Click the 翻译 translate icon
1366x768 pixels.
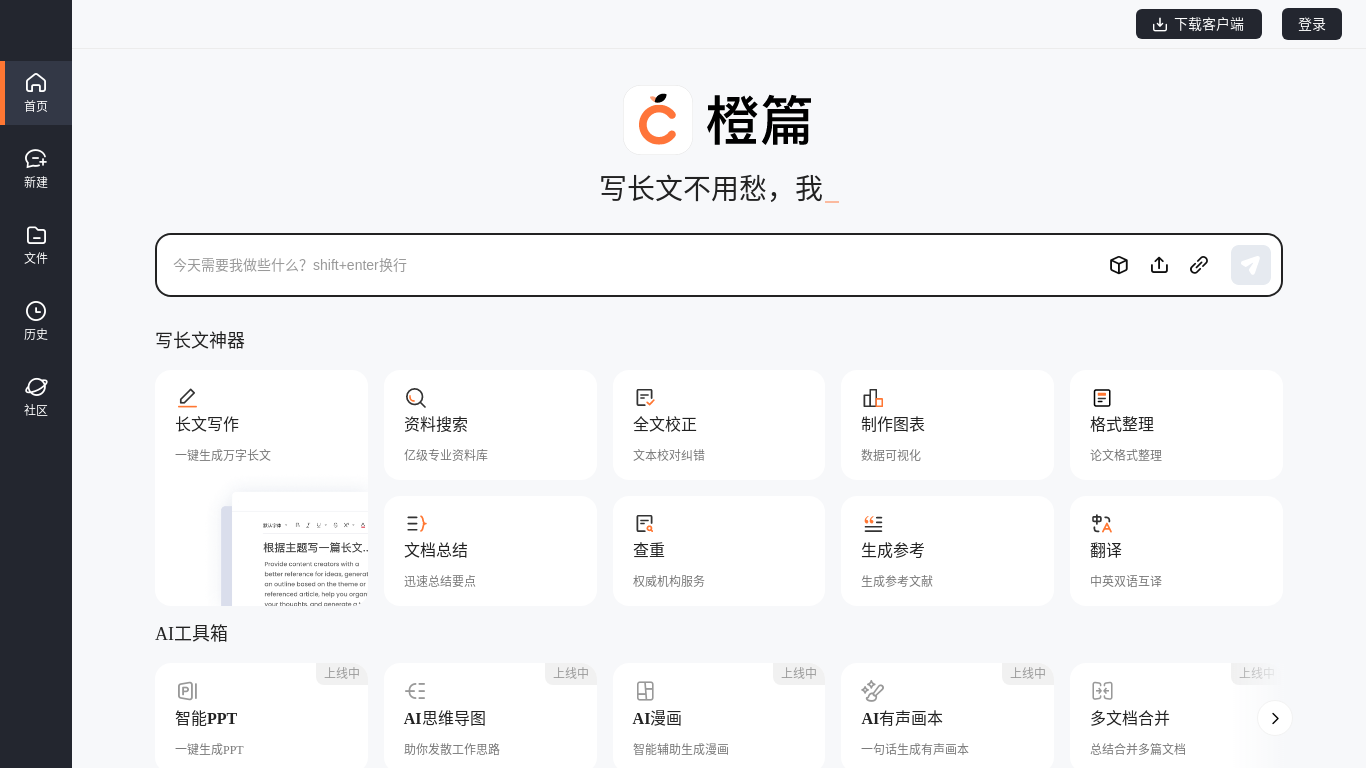coord(1102,524)
